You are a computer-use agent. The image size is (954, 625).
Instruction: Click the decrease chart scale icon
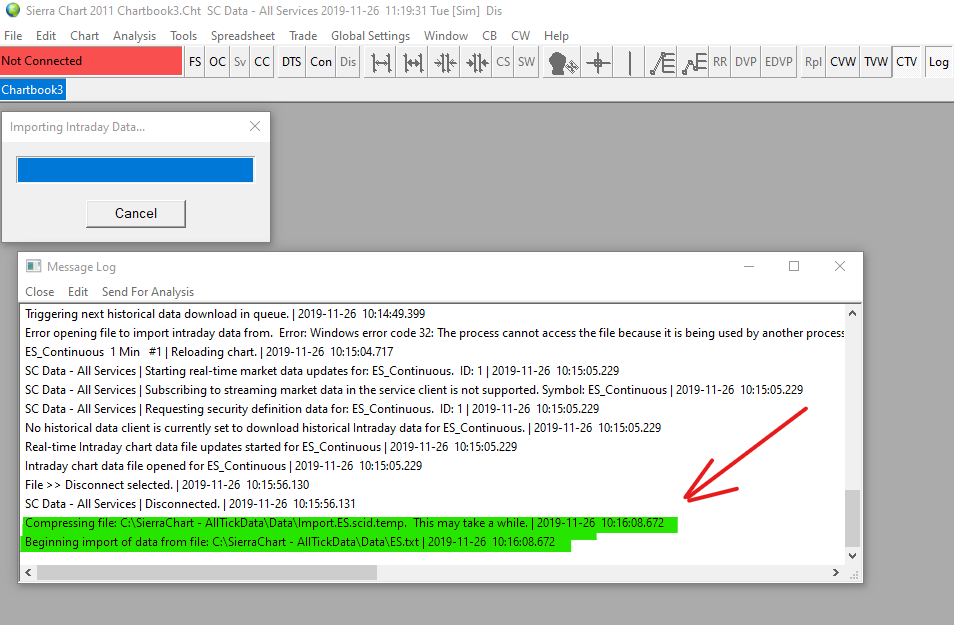click(477, 62)
